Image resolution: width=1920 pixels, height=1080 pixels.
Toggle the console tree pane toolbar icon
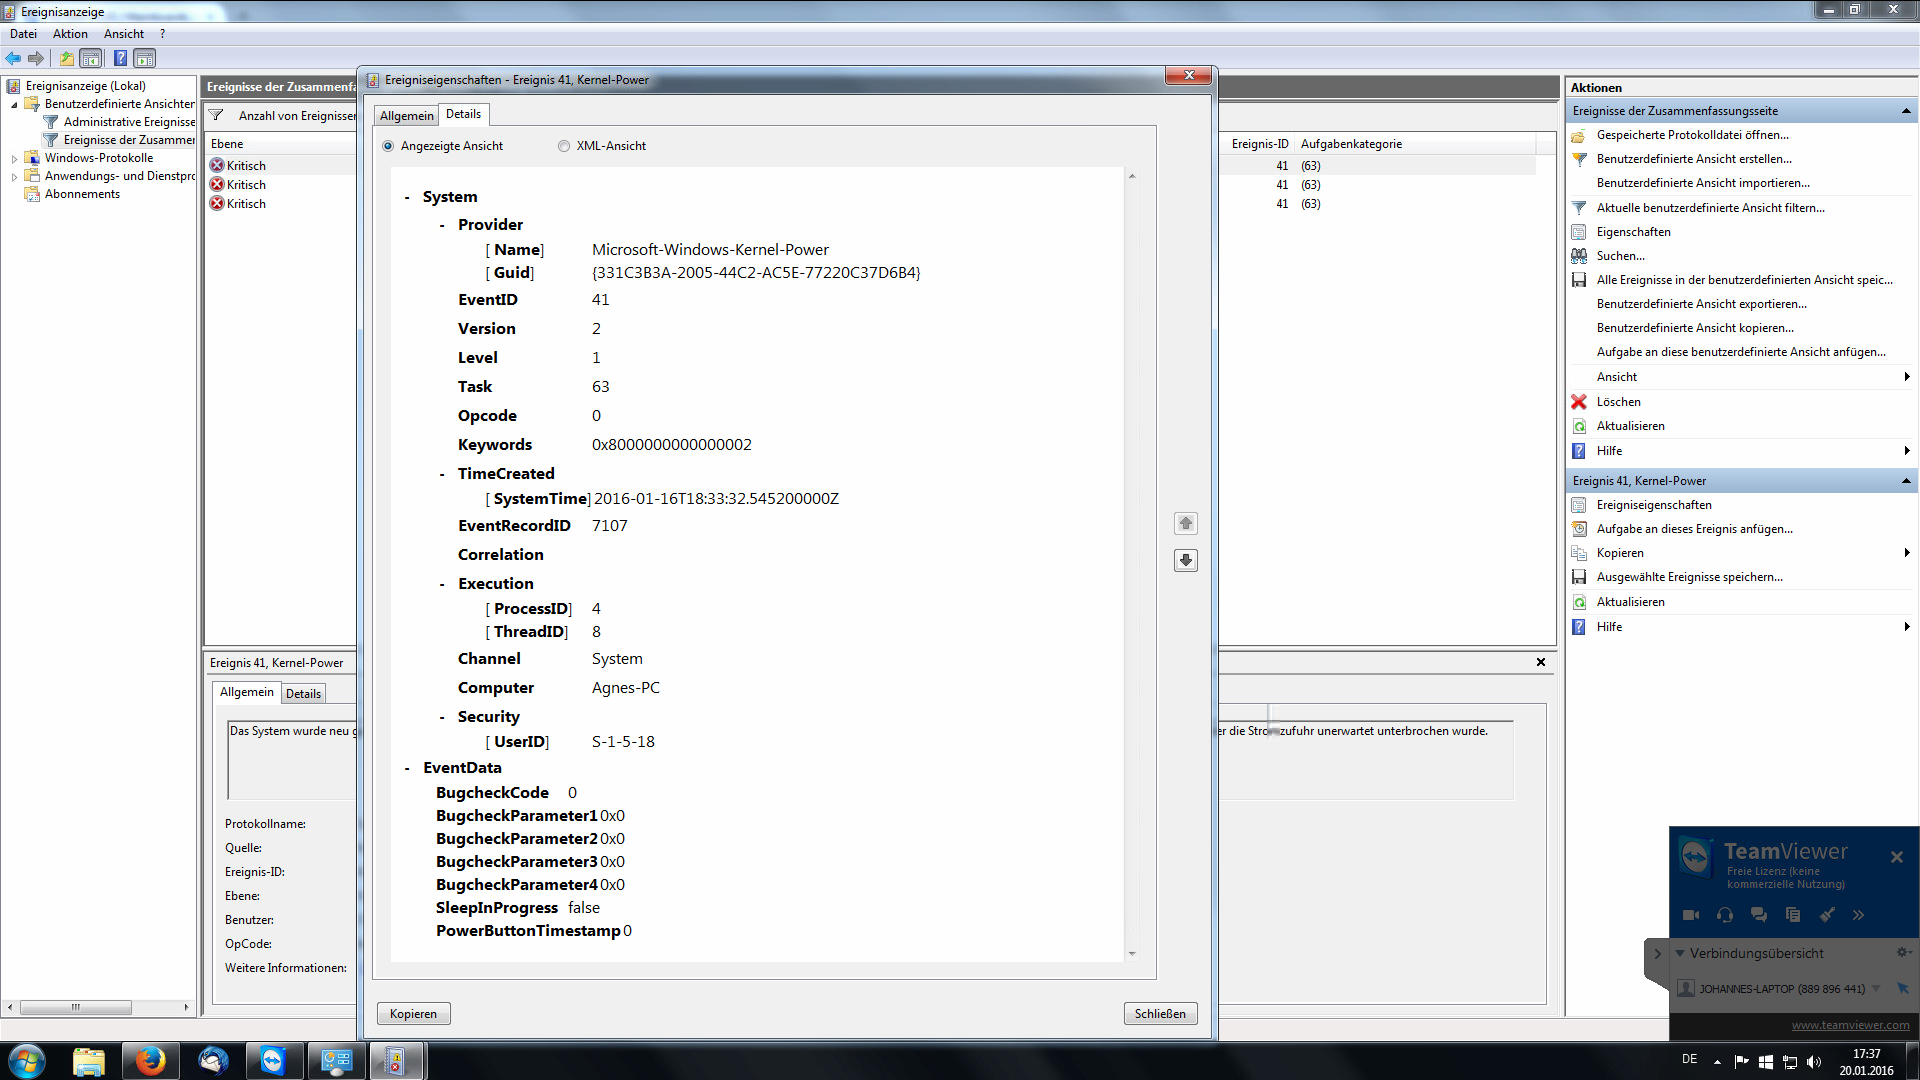pyautogui.click(x=91, y=58)
